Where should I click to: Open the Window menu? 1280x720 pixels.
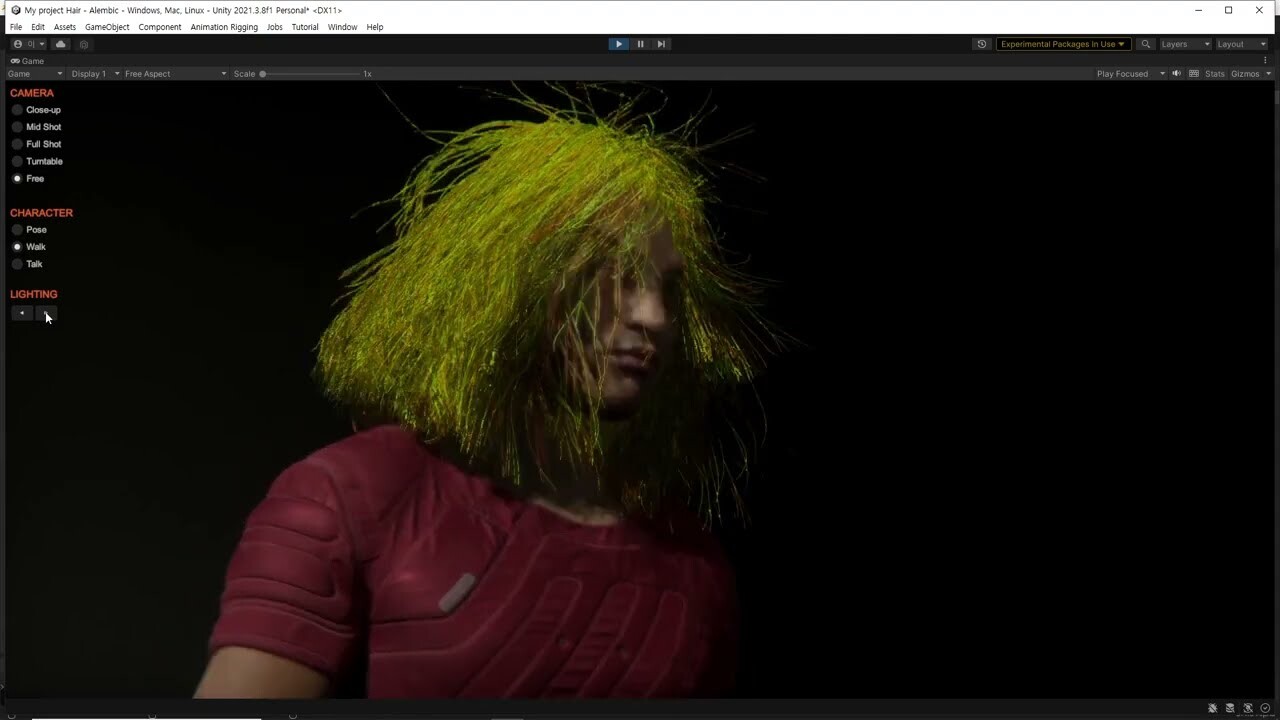342,27
